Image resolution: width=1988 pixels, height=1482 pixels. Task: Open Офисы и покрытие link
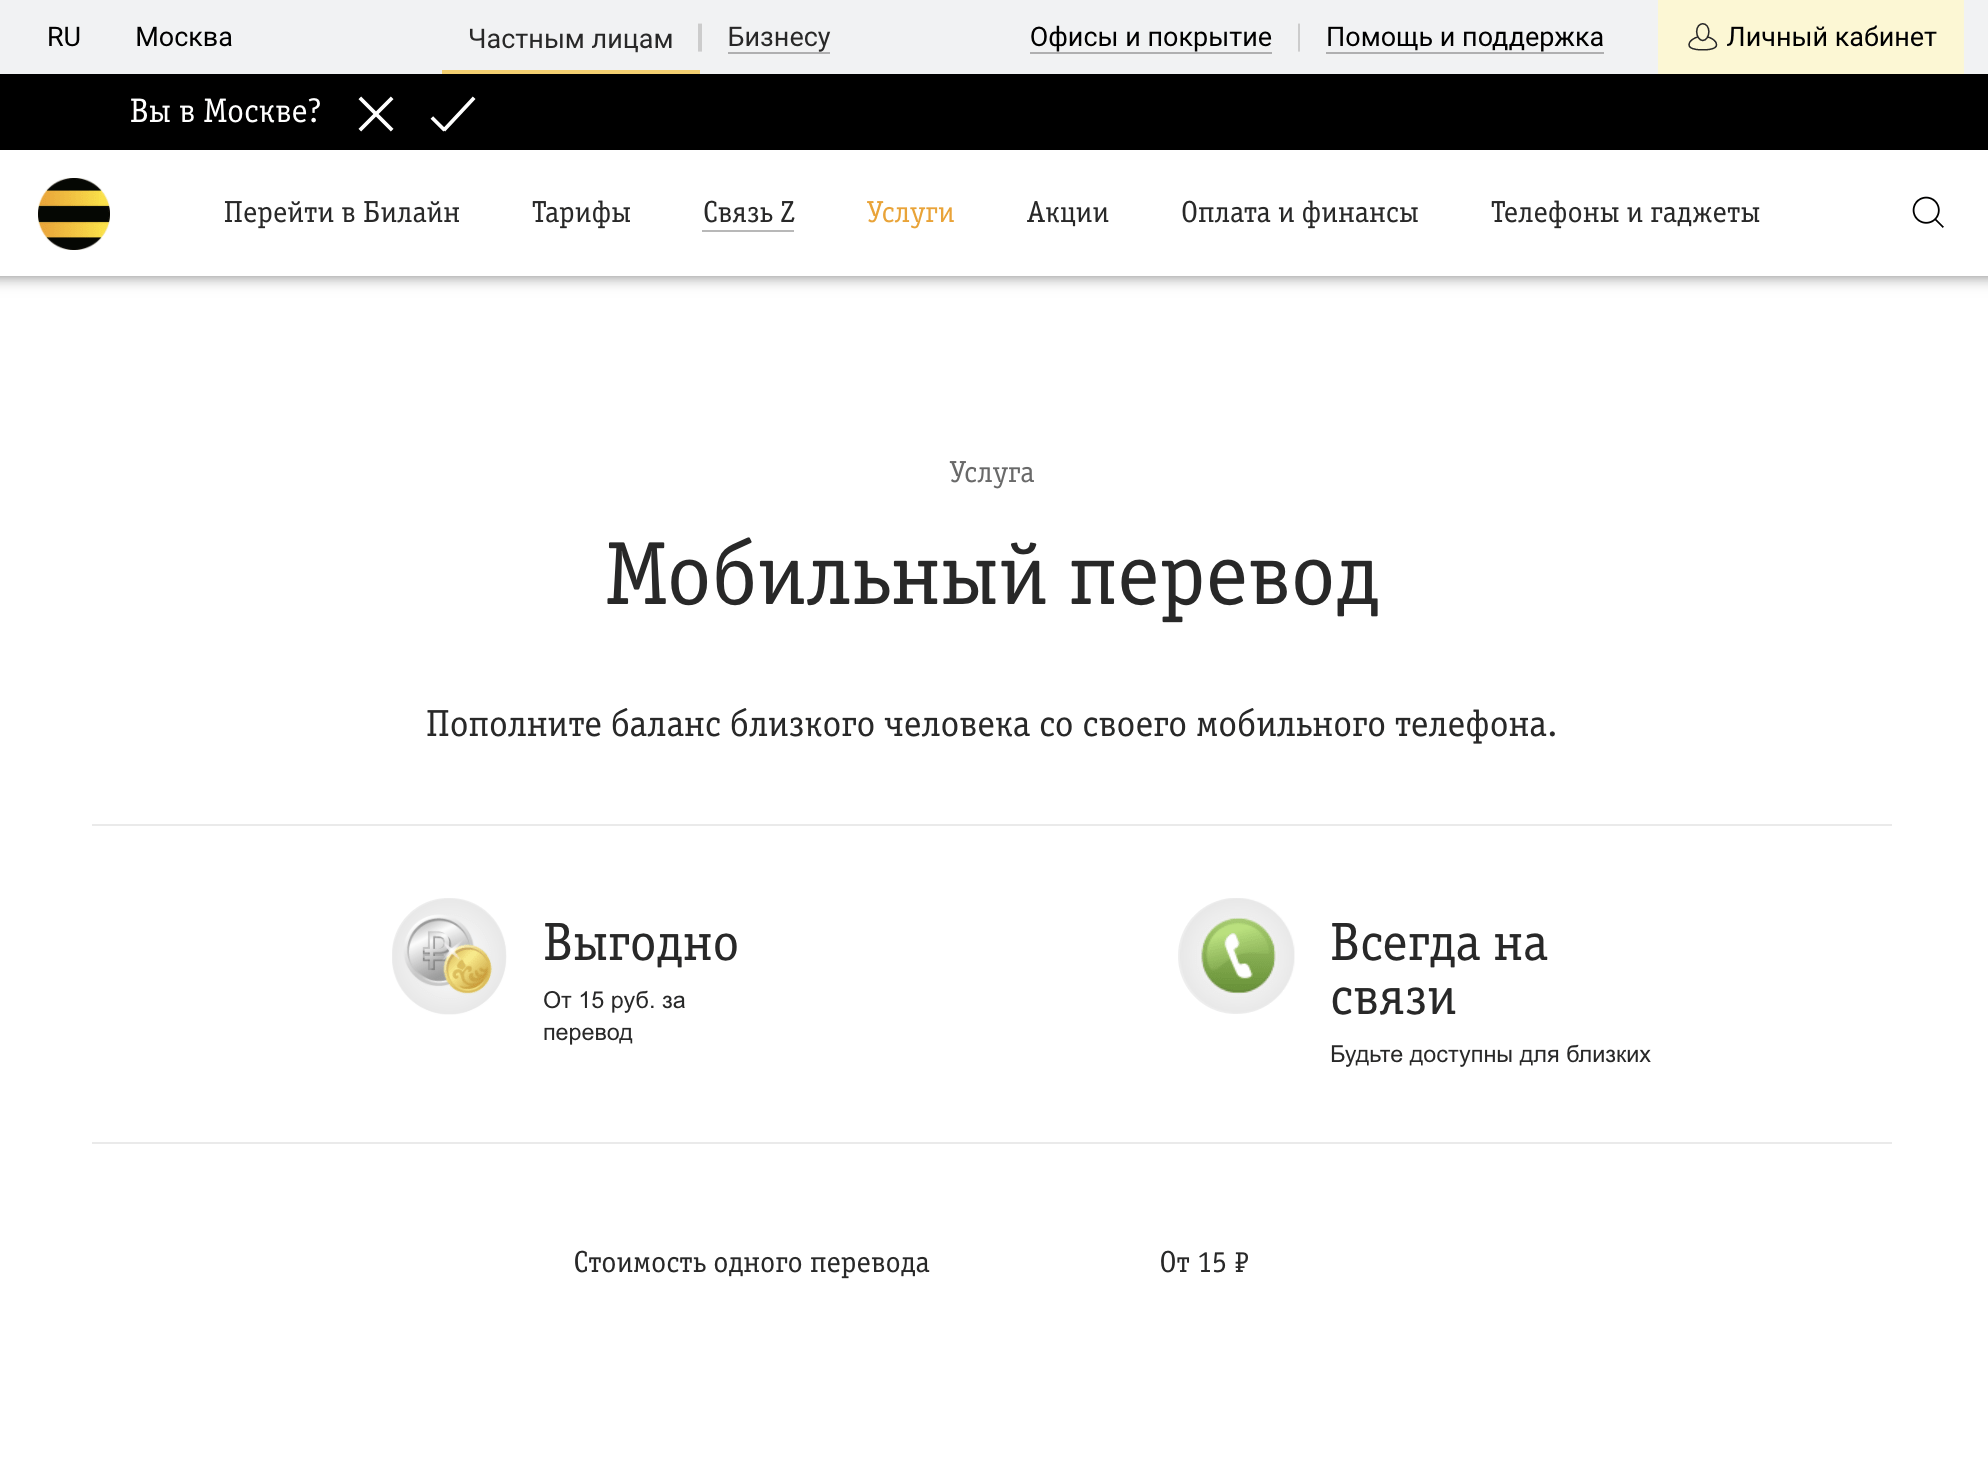(x=1151, y=37)
